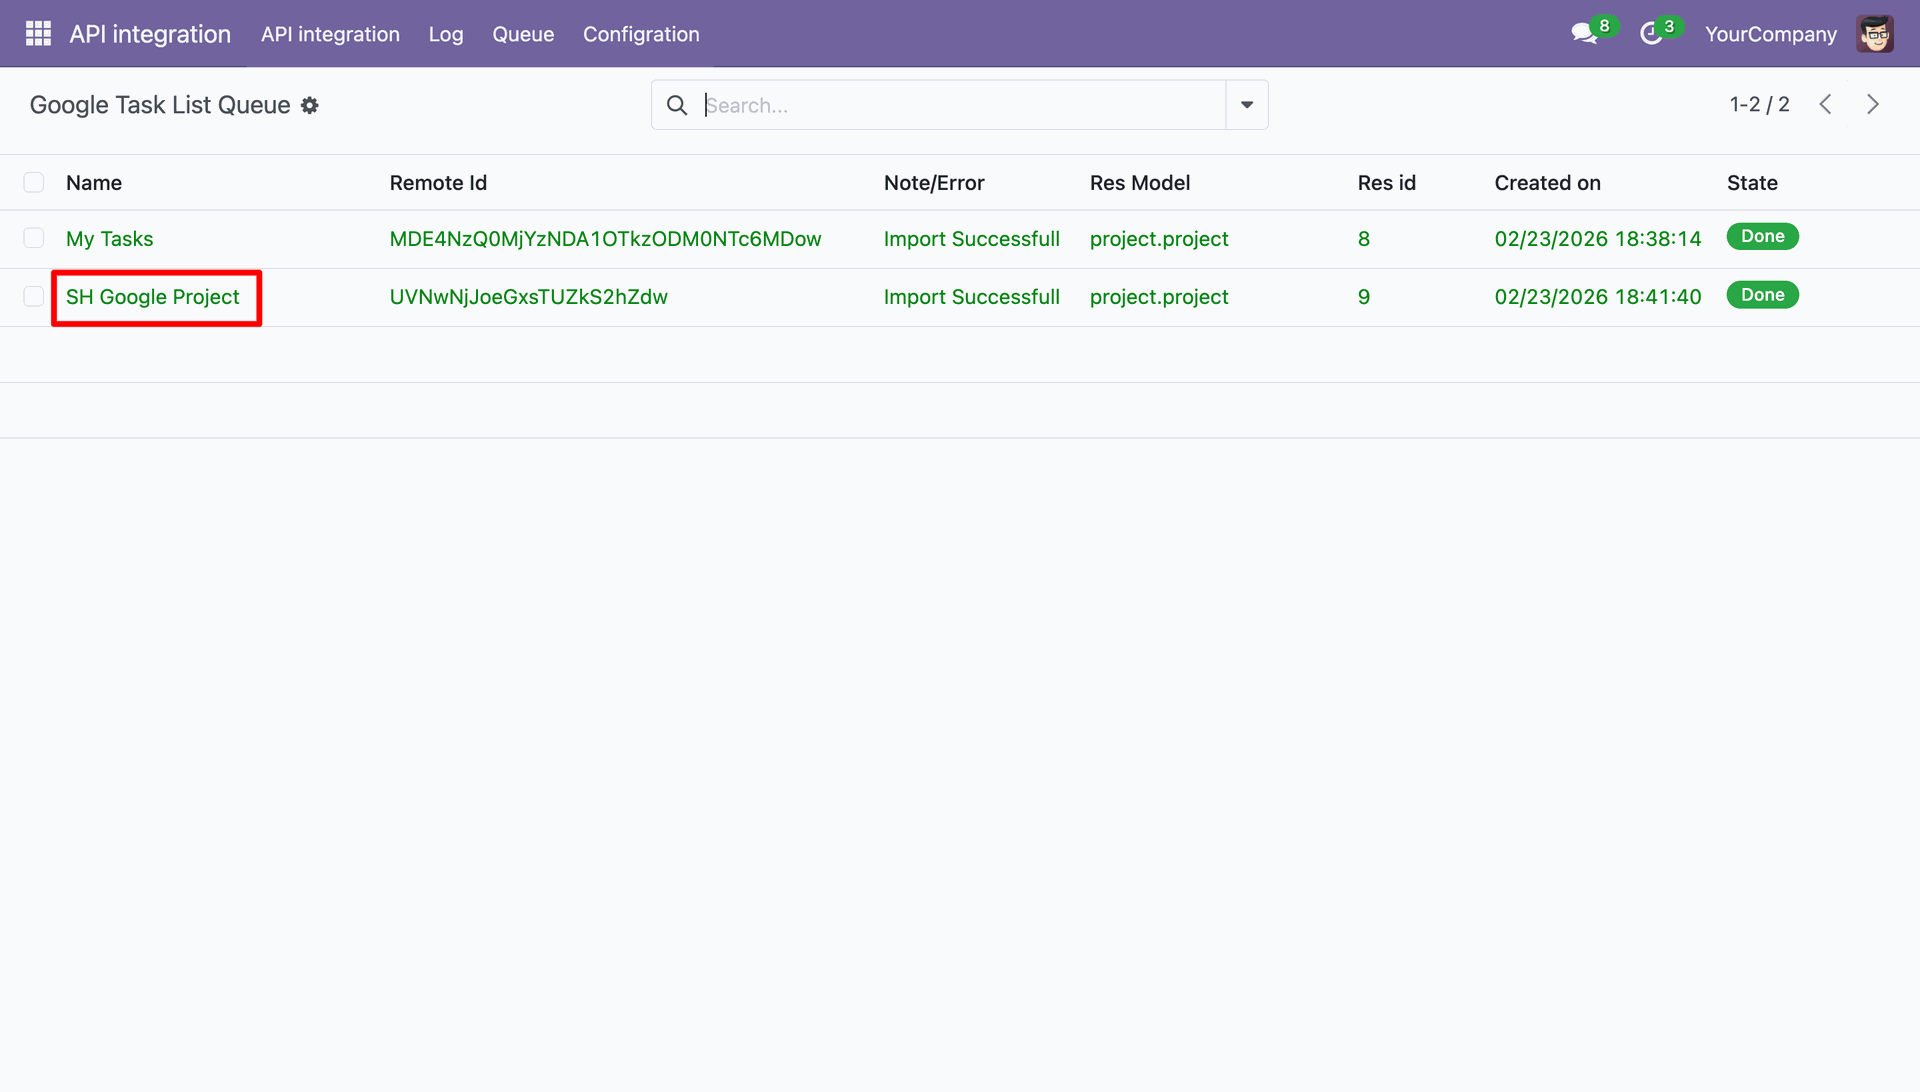1920x1092 pixels.
Task: Go to previous page arrow
Action: tap(1825, 104)
